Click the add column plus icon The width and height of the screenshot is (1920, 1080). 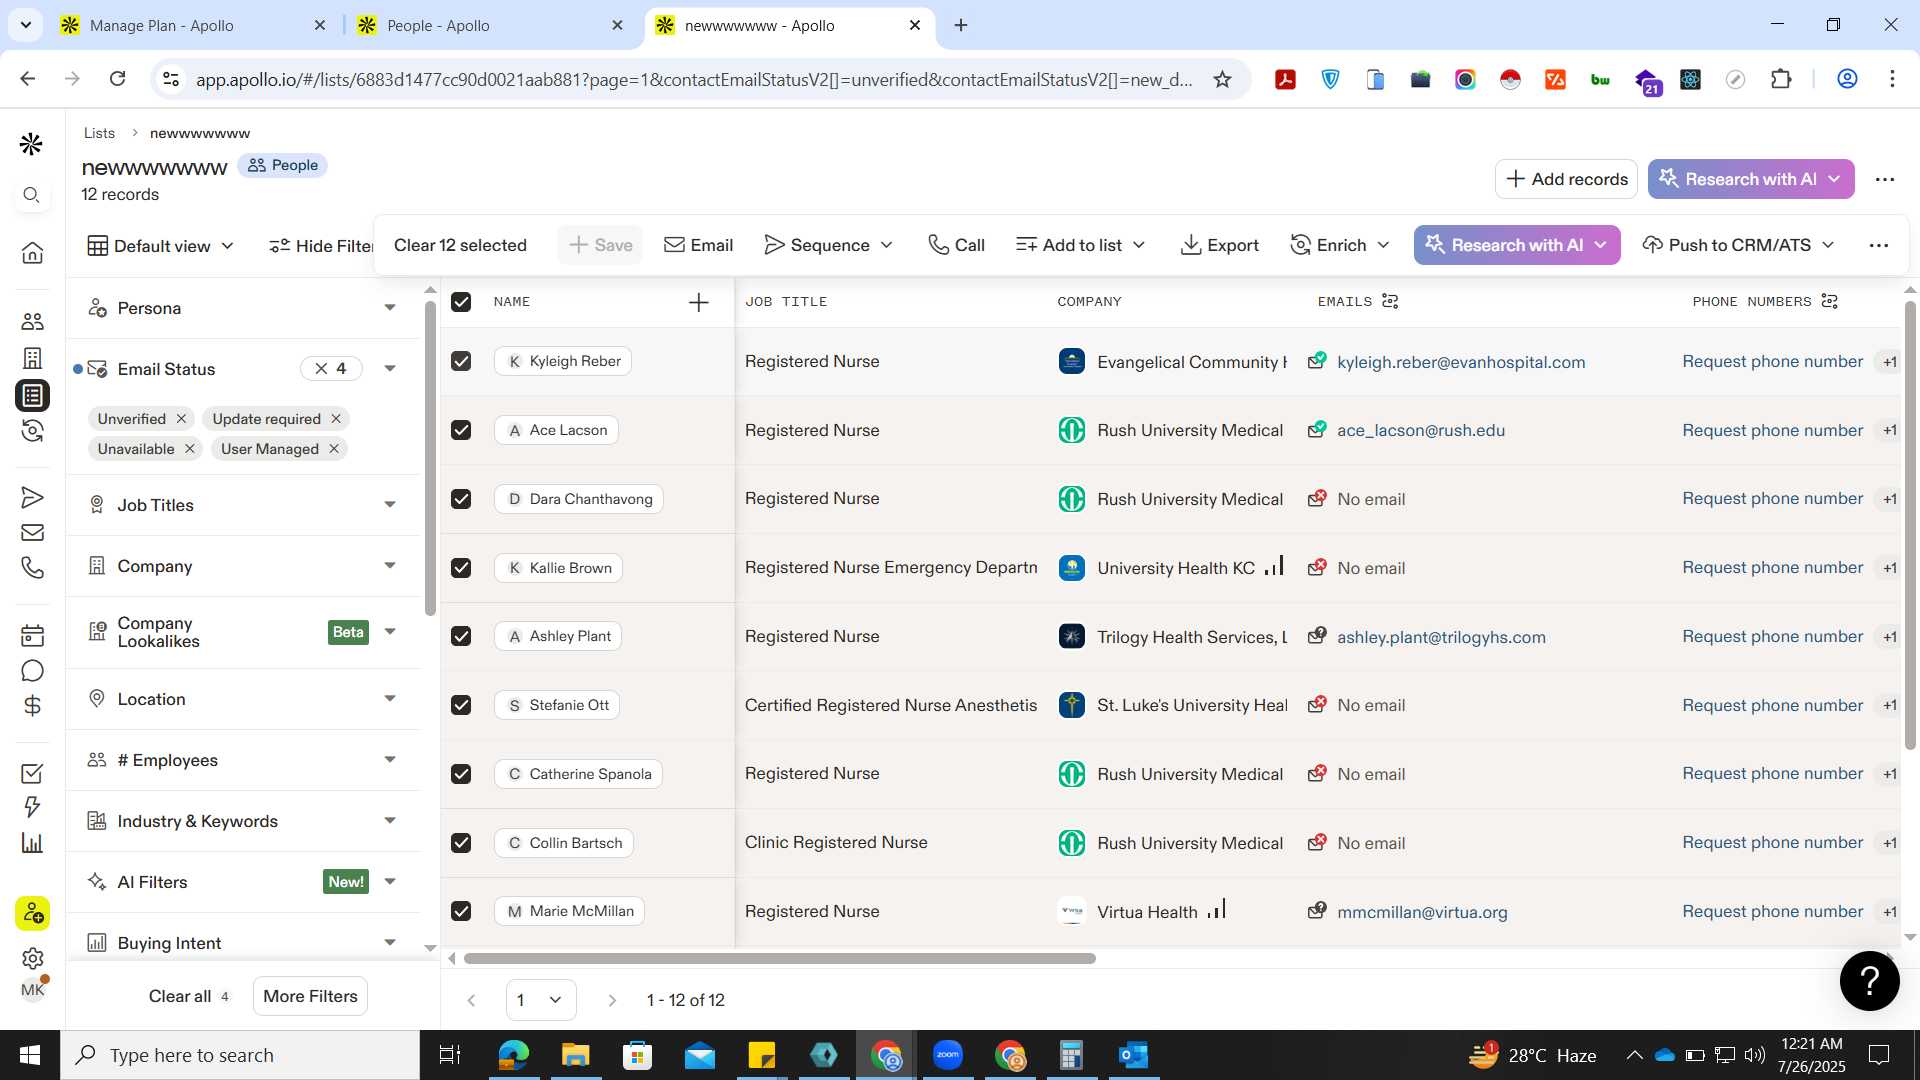point(699,302)
